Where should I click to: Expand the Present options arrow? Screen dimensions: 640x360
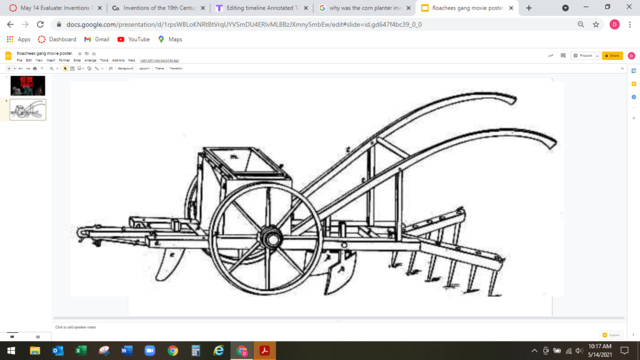click(x=597, y=56)
